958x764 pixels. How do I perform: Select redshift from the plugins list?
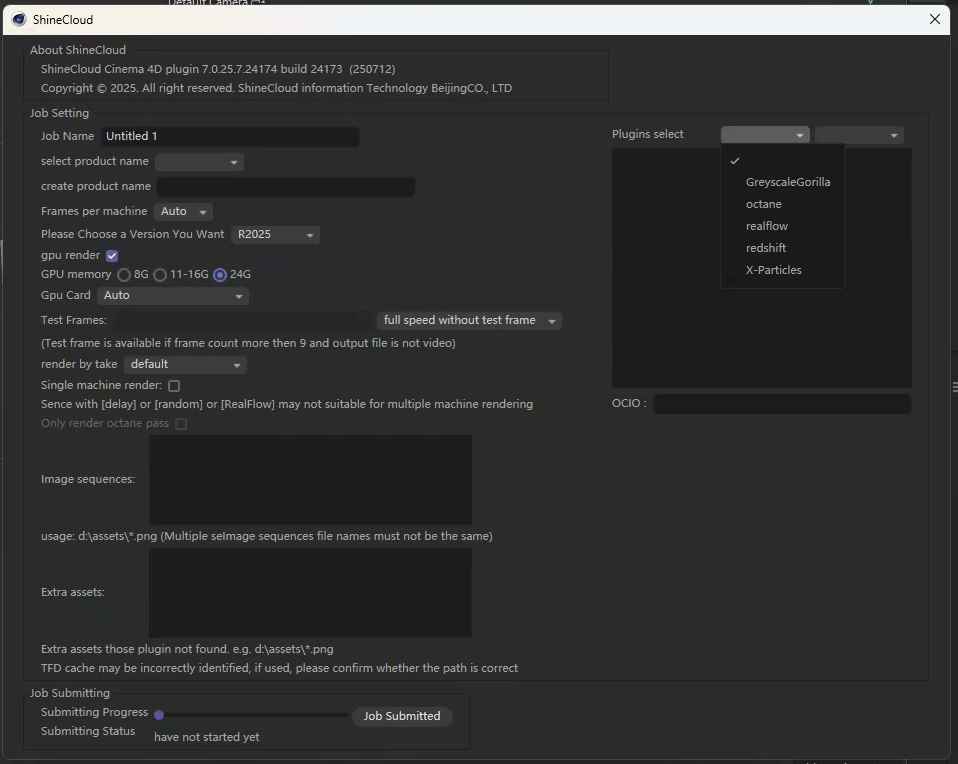coord(766,247)
